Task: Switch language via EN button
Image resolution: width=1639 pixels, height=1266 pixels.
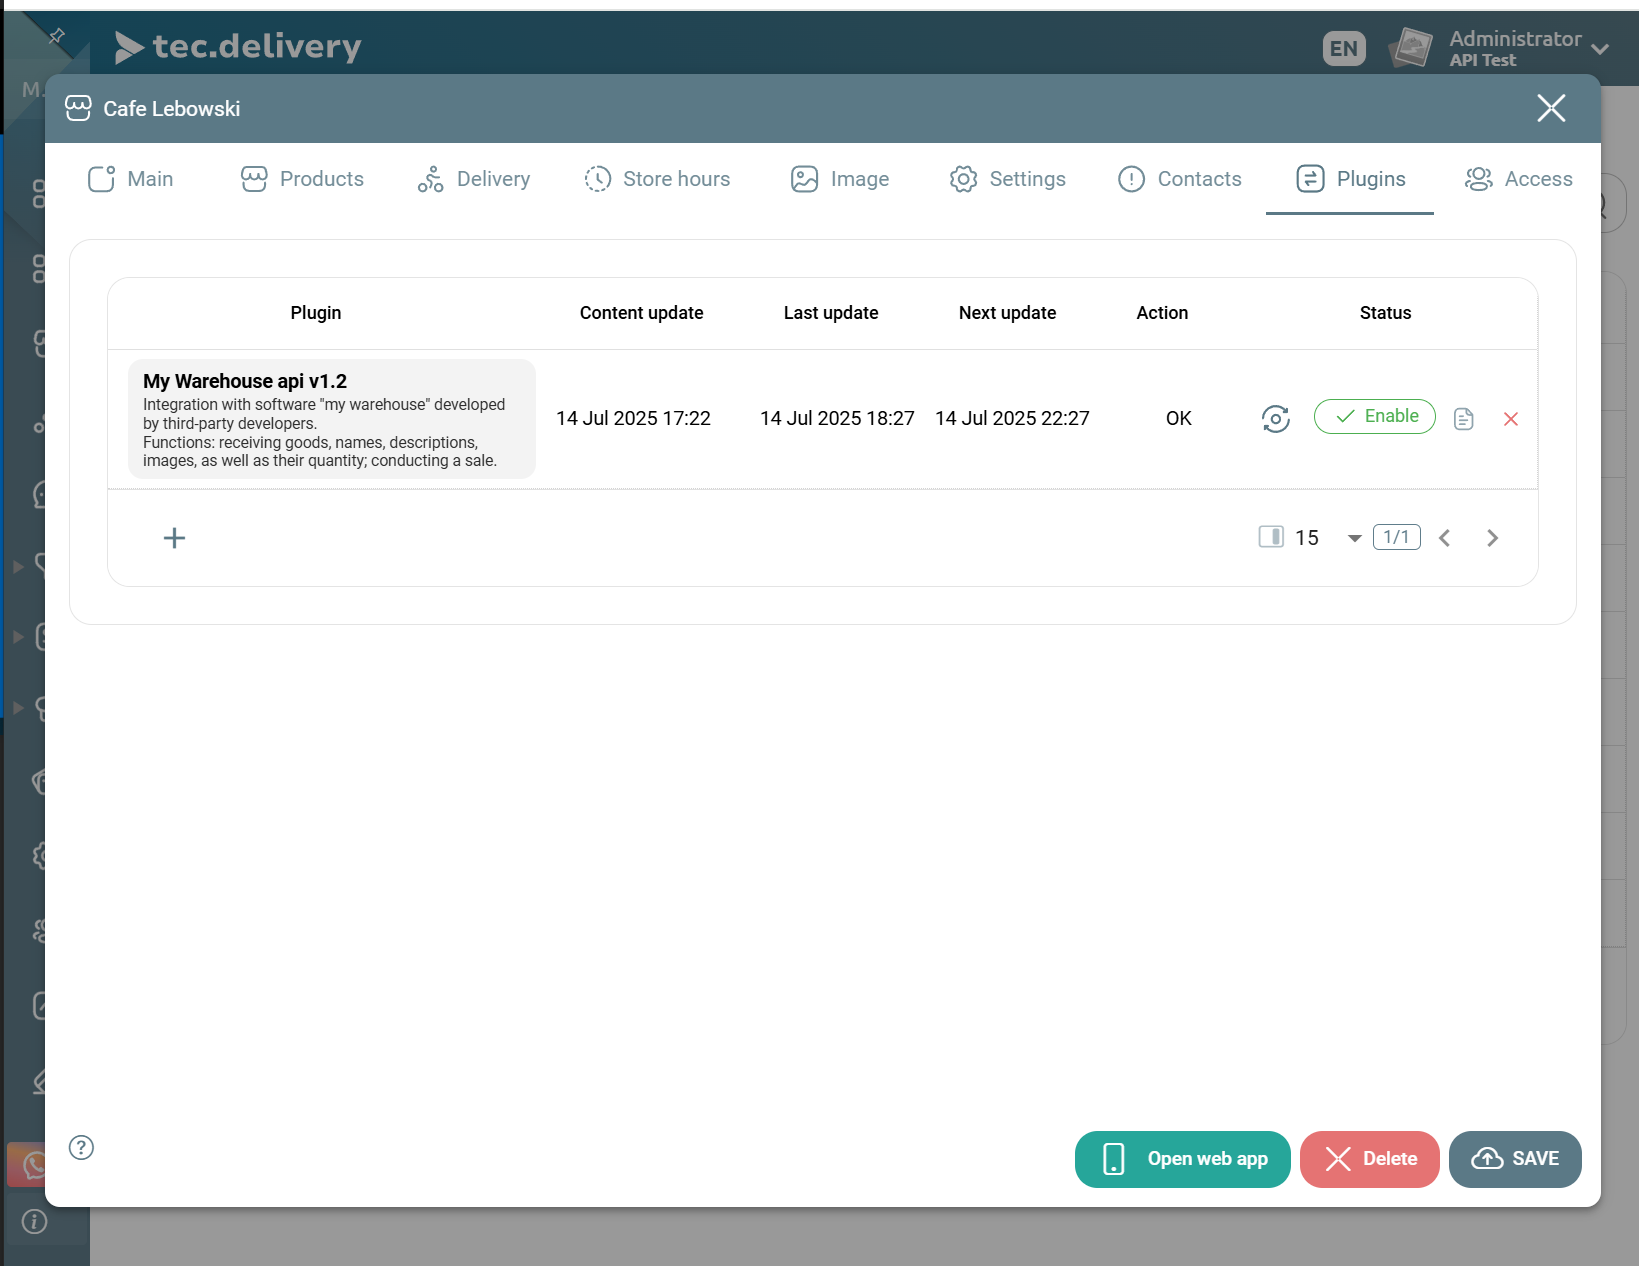Action: click(1344, 48)
